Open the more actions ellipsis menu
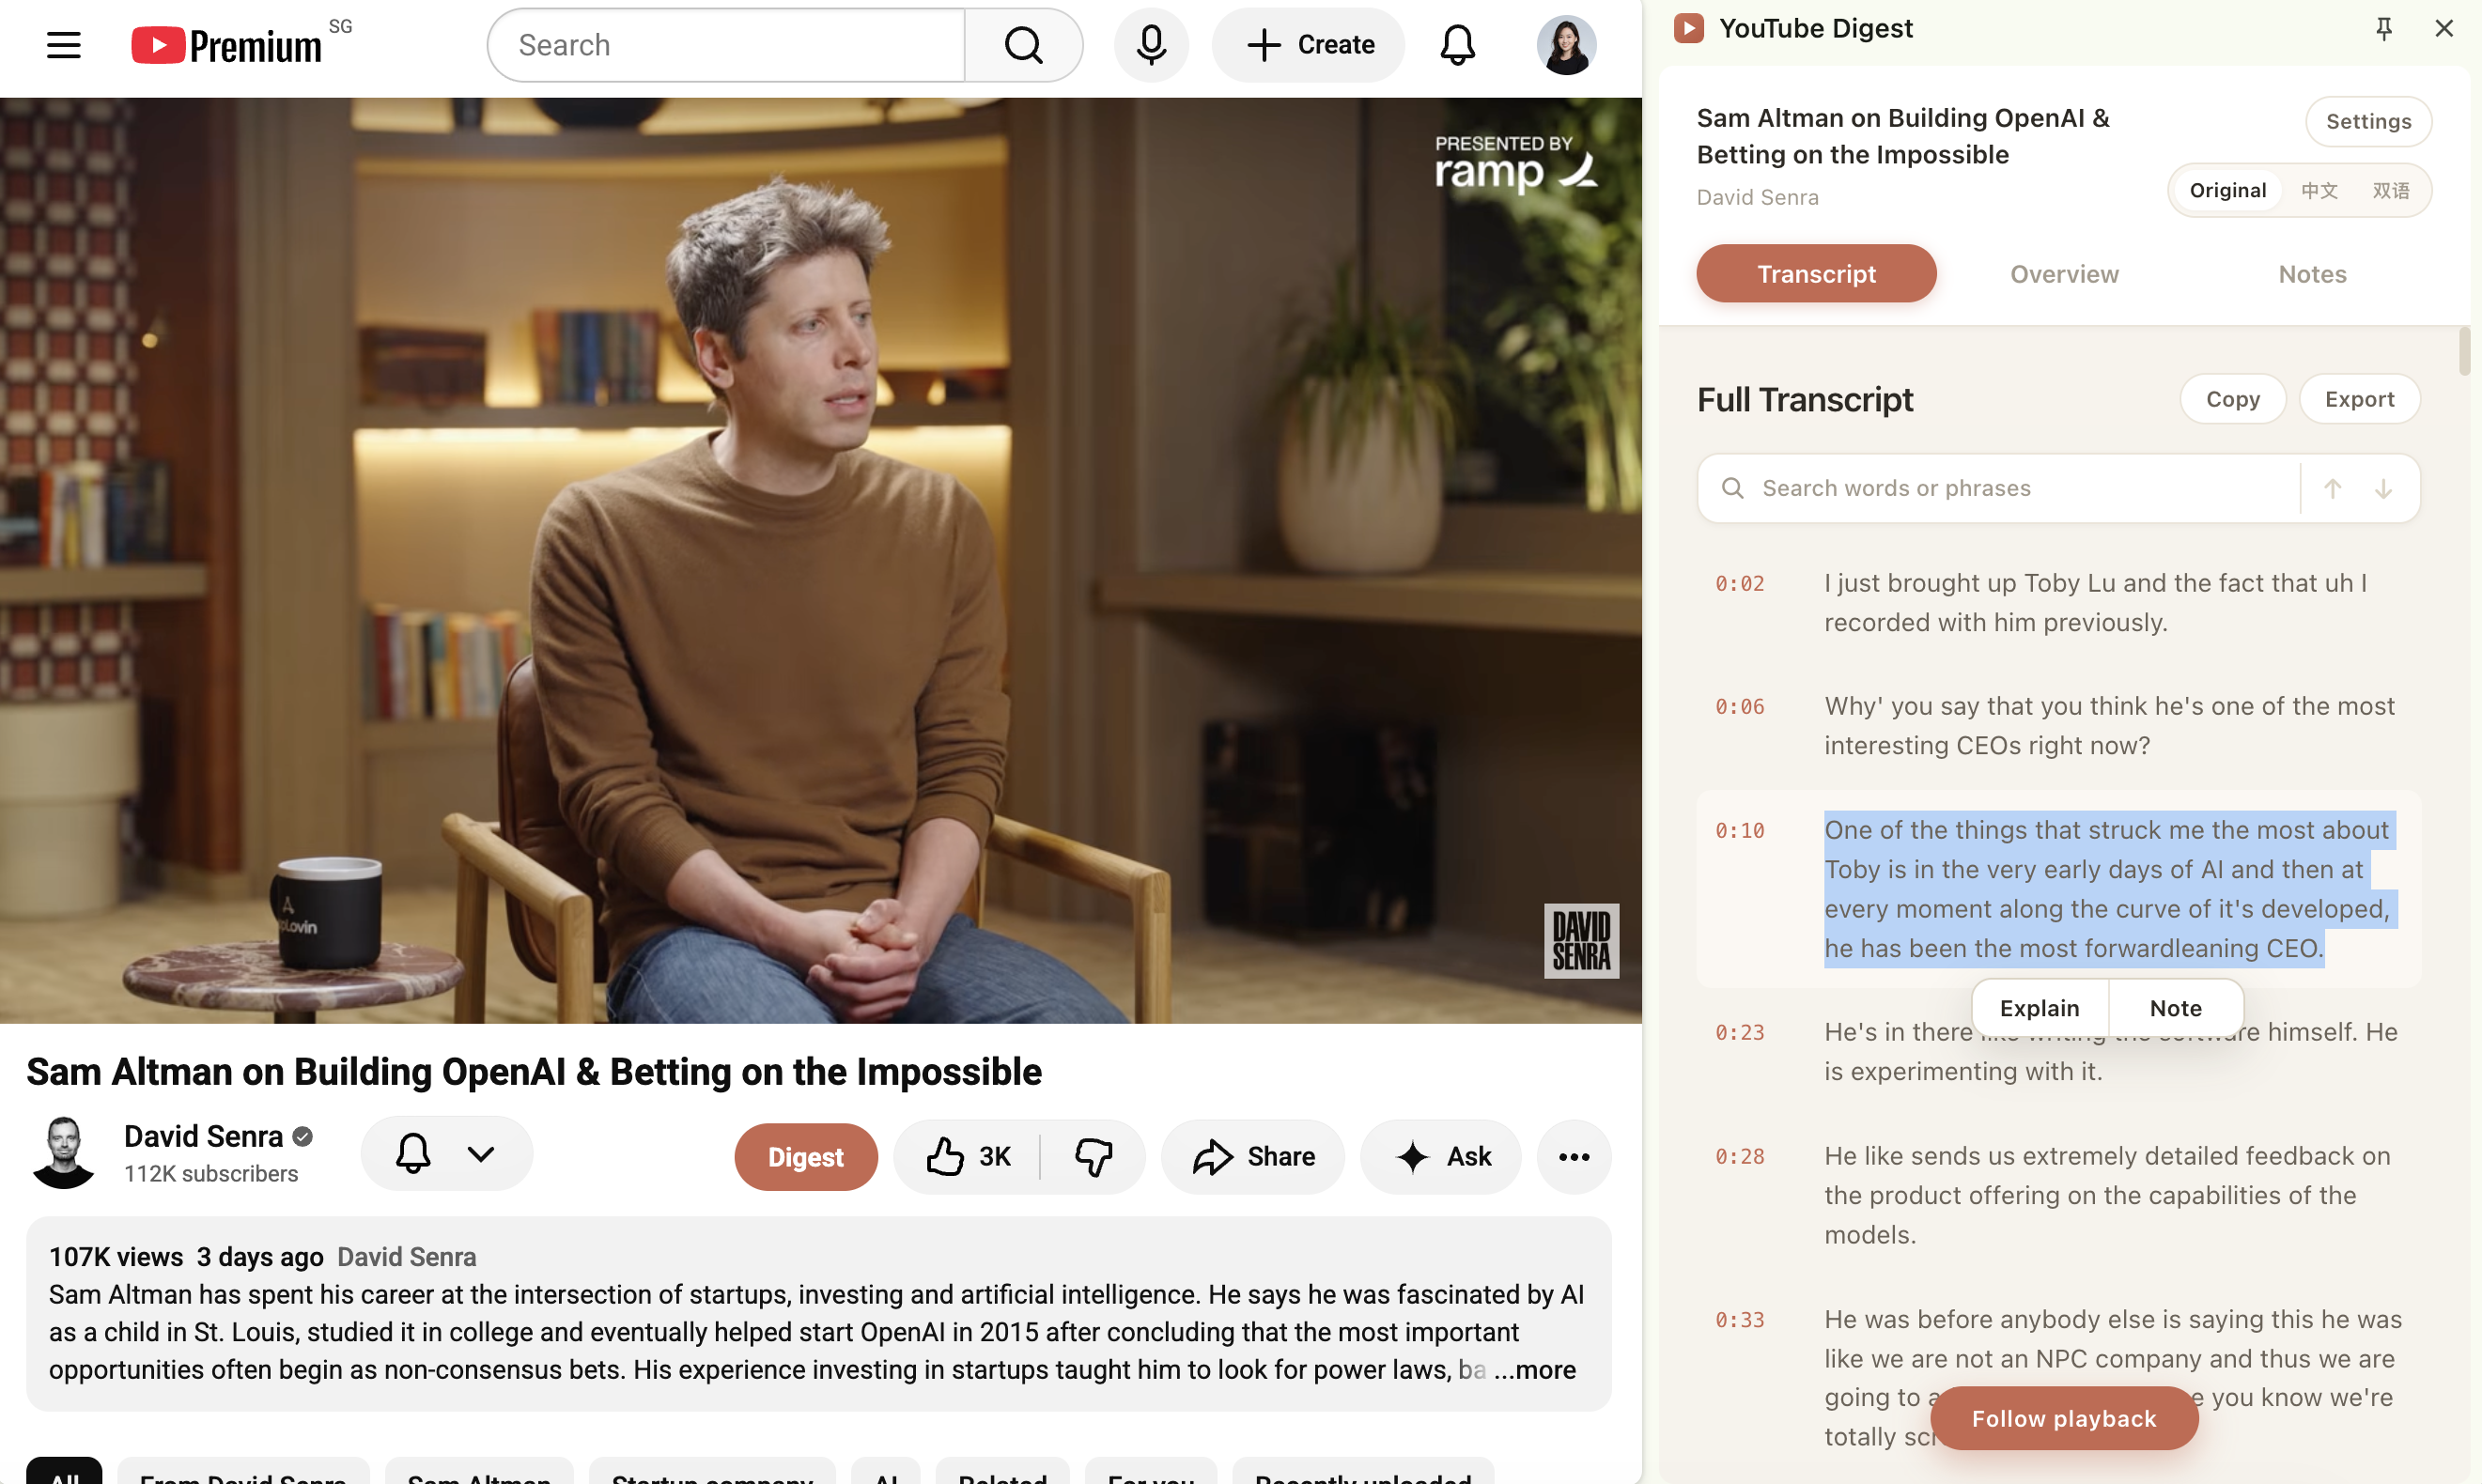Viewport: 2482px width, 1484px height. [1574, 1157]
